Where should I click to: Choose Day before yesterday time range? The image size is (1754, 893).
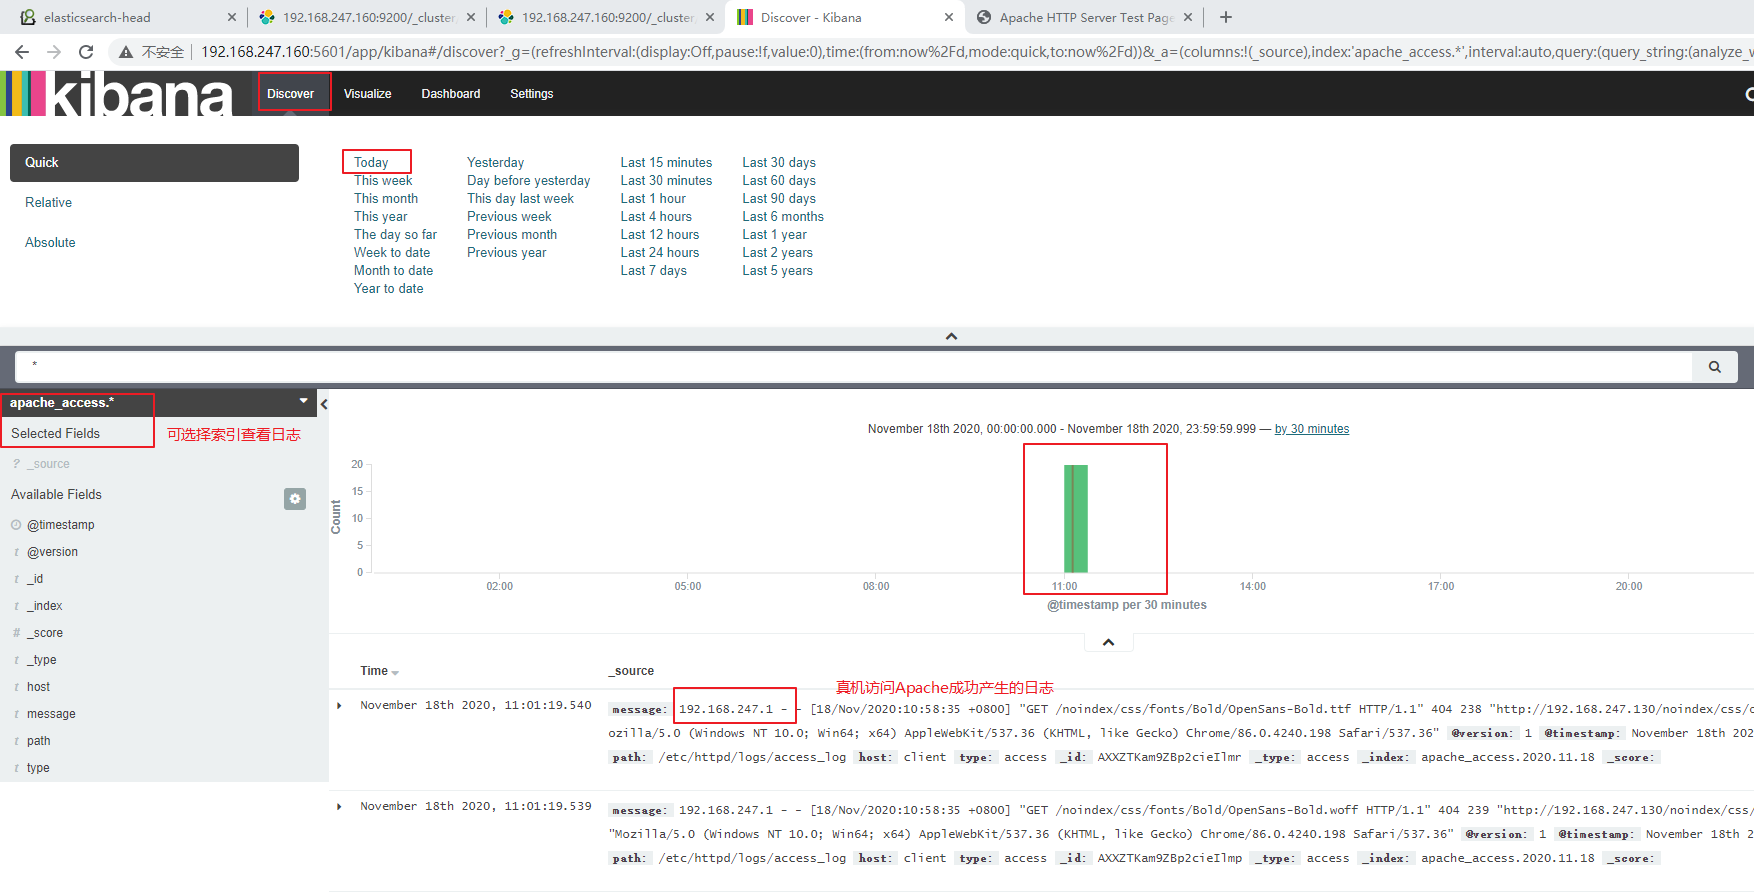[x=529, y=181]
